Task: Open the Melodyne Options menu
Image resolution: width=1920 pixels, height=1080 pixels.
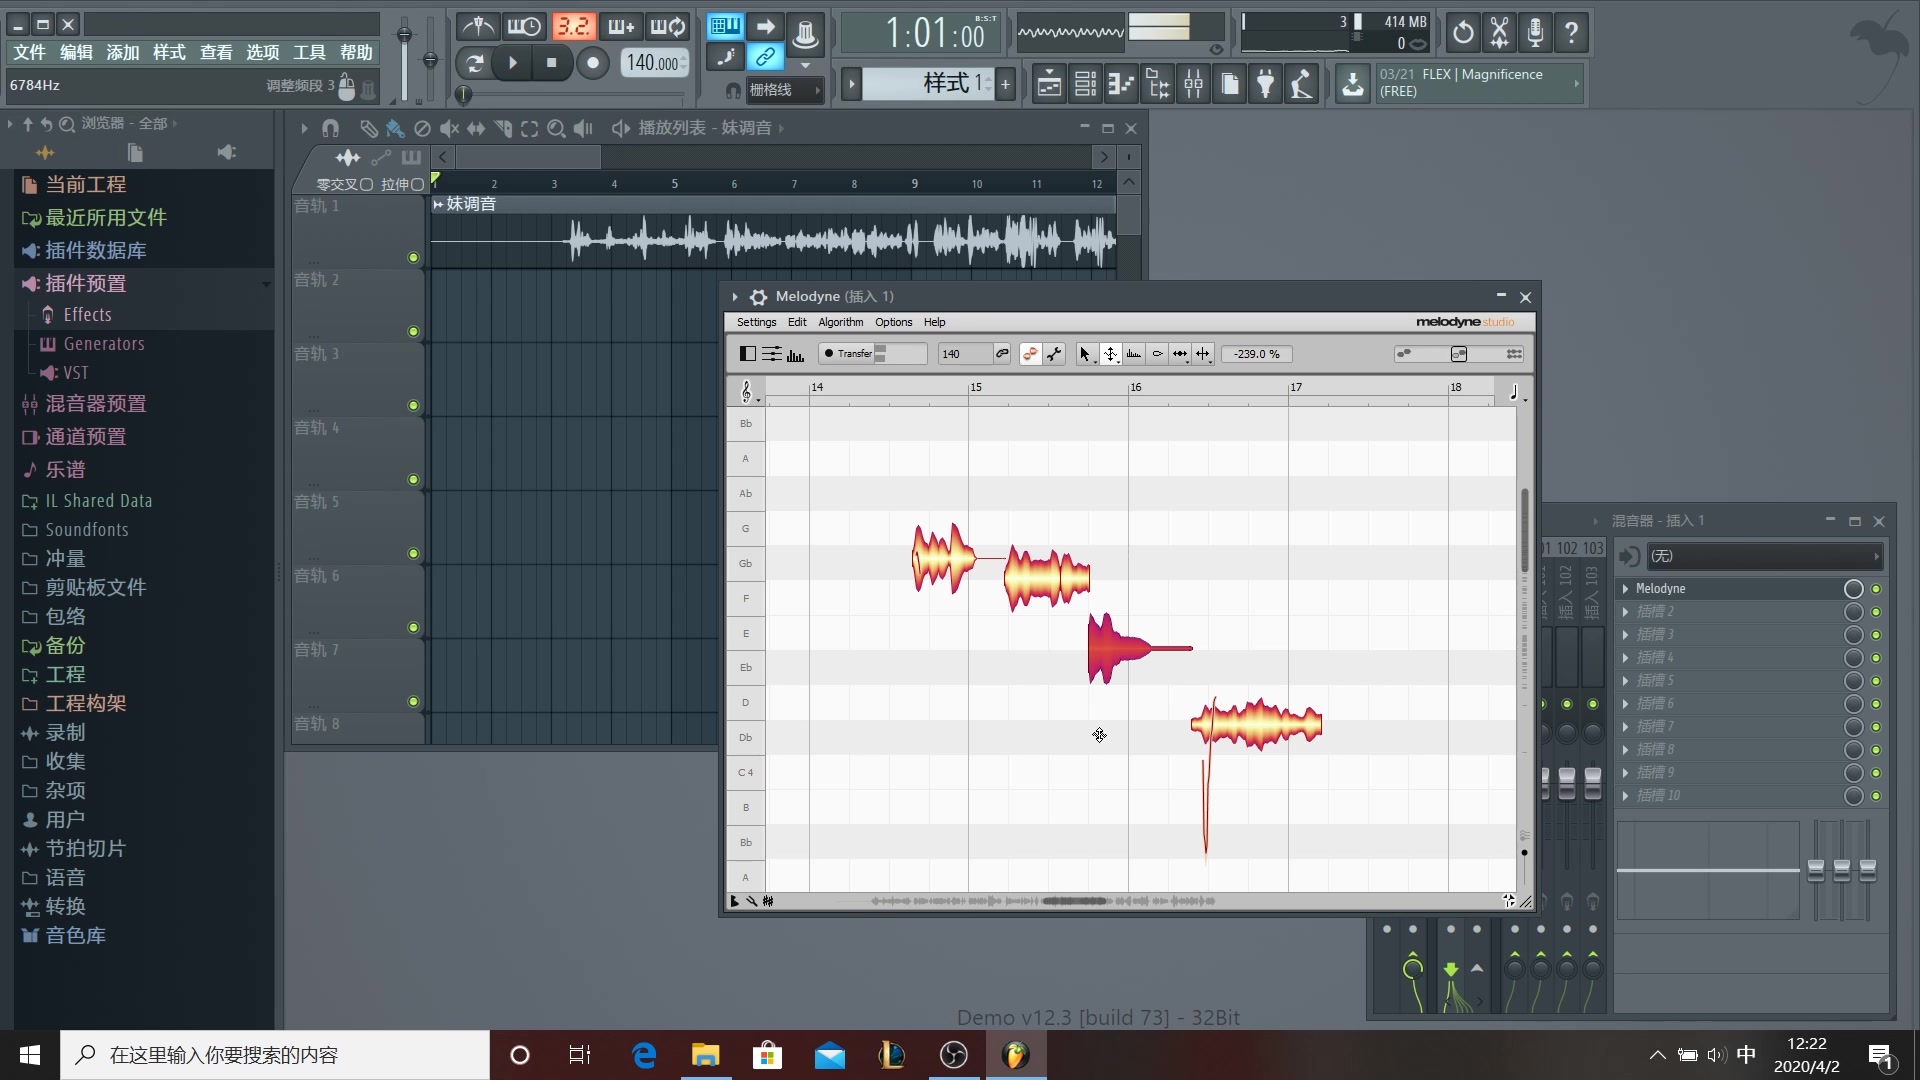Action: [x=893, y=322]
